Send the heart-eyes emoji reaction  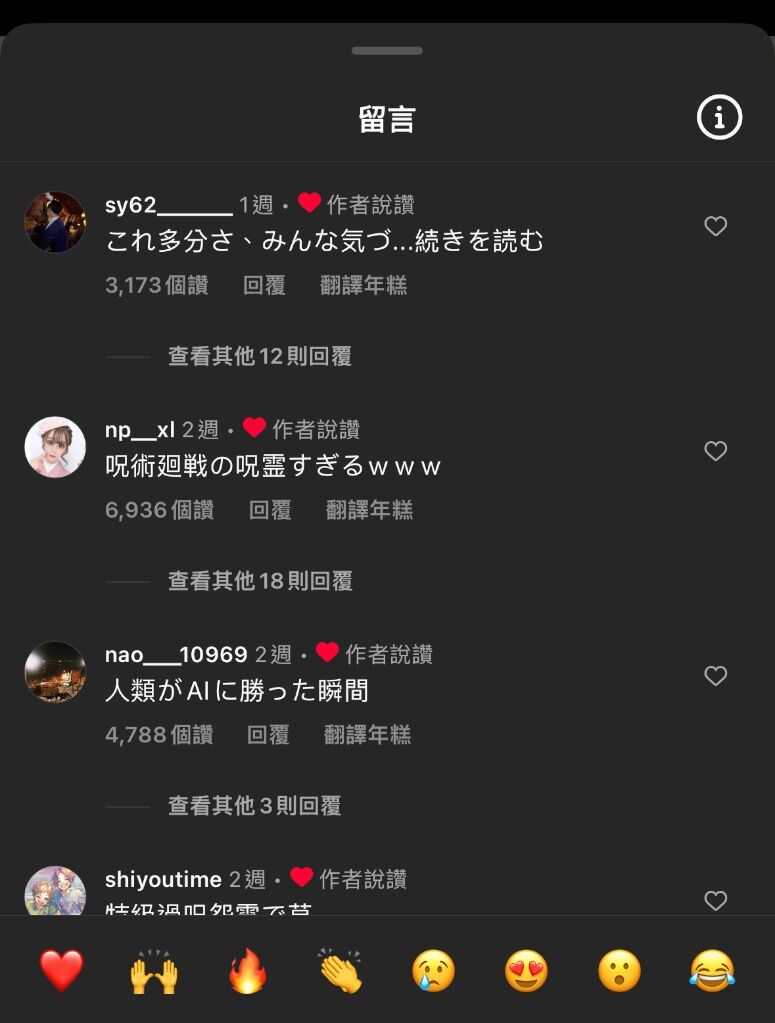526,971
